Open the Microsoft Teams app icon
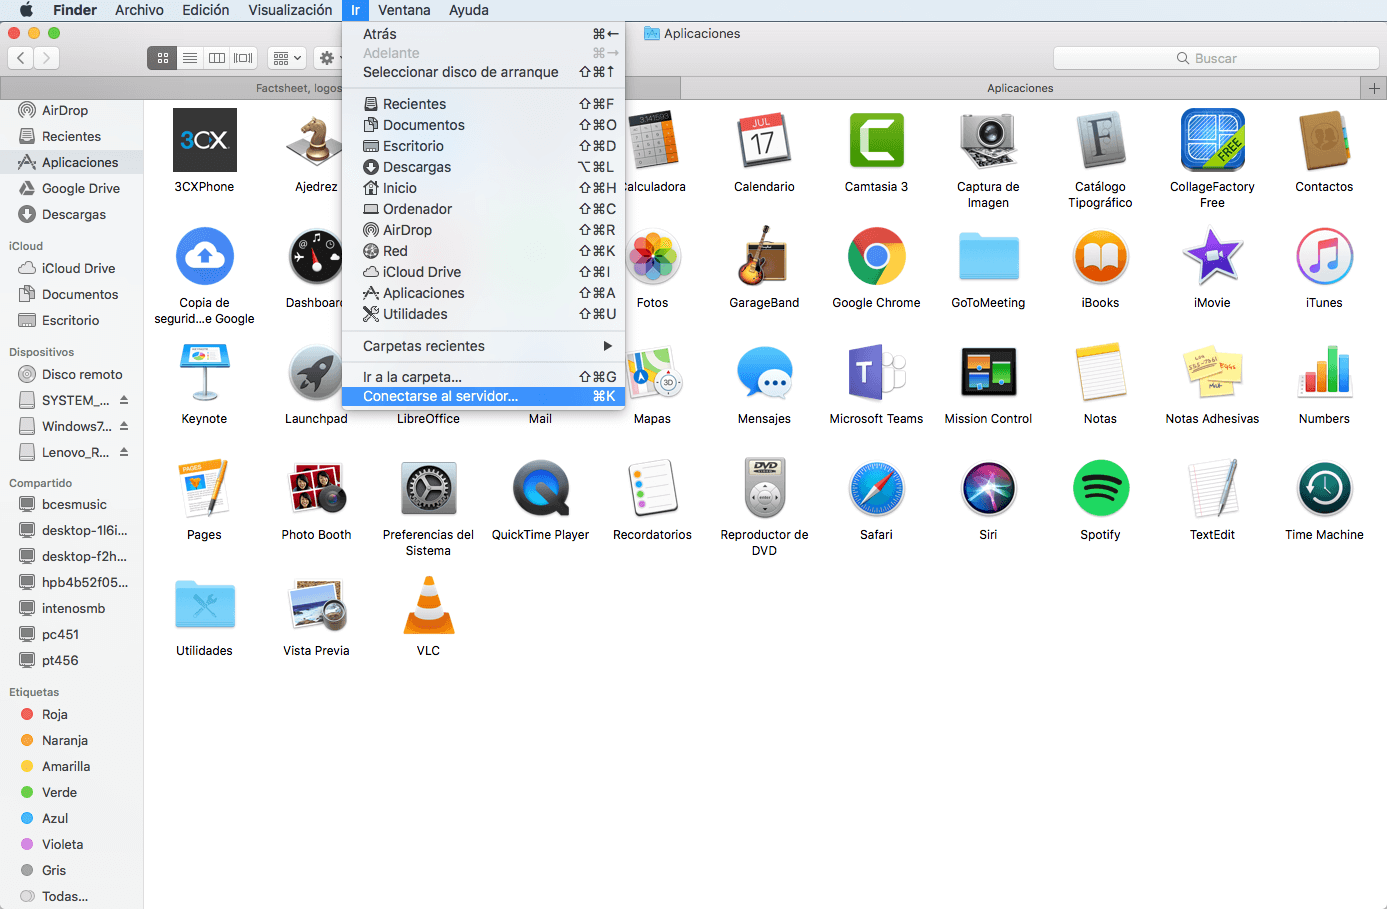Image resolution: width=1387 pixels, height=909 pixels. pos(876,373)
